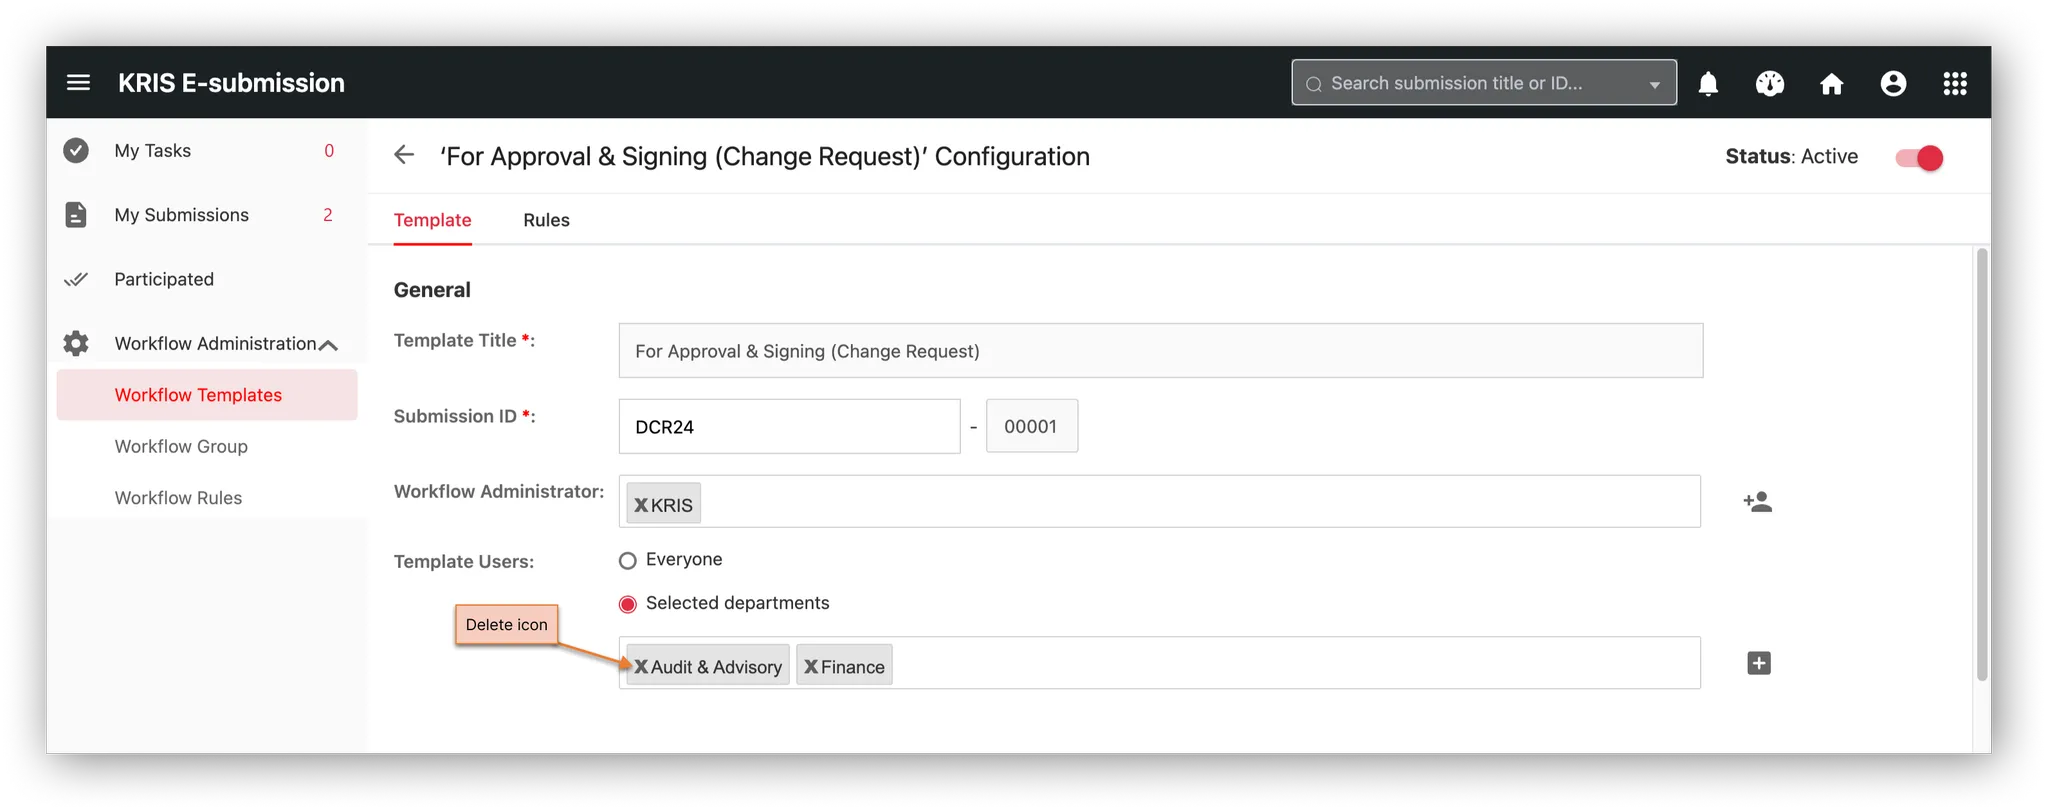The height and width of the screenshot is (810, 2048).
Task: Click the hamburger menu beside KRIS E-submission
Action: click(78, 83)
